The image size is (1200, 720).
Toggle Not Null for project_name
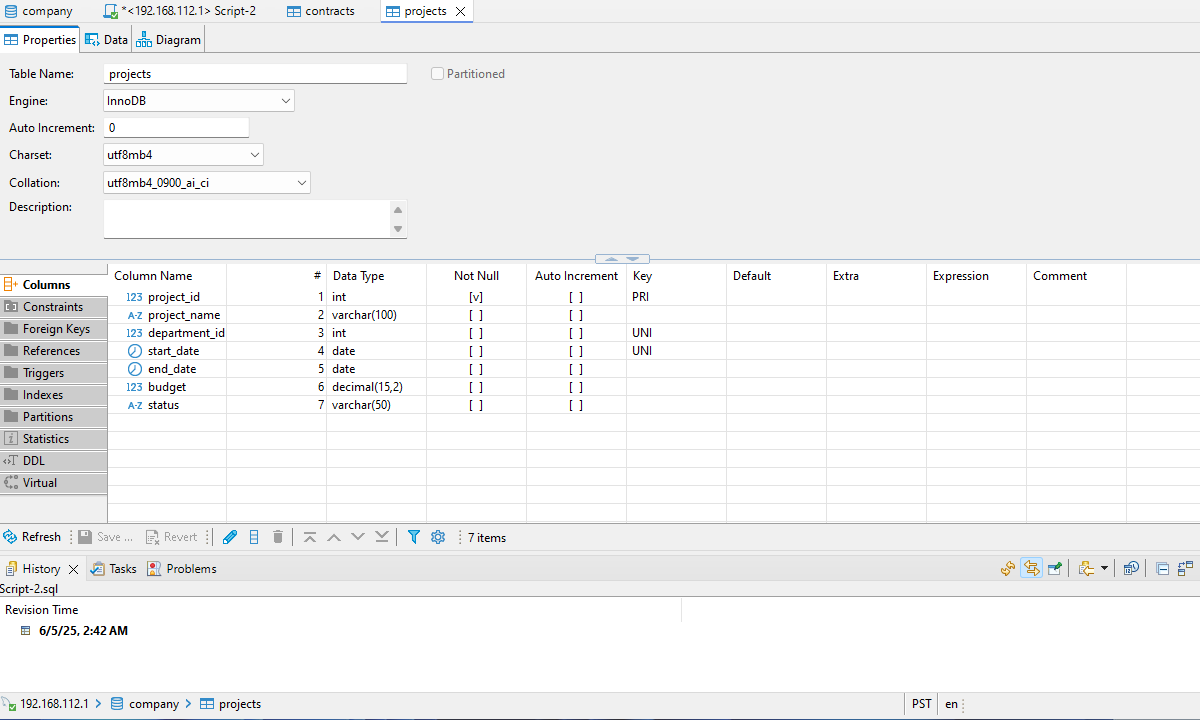pyautogui.click(x=476, y=315)
